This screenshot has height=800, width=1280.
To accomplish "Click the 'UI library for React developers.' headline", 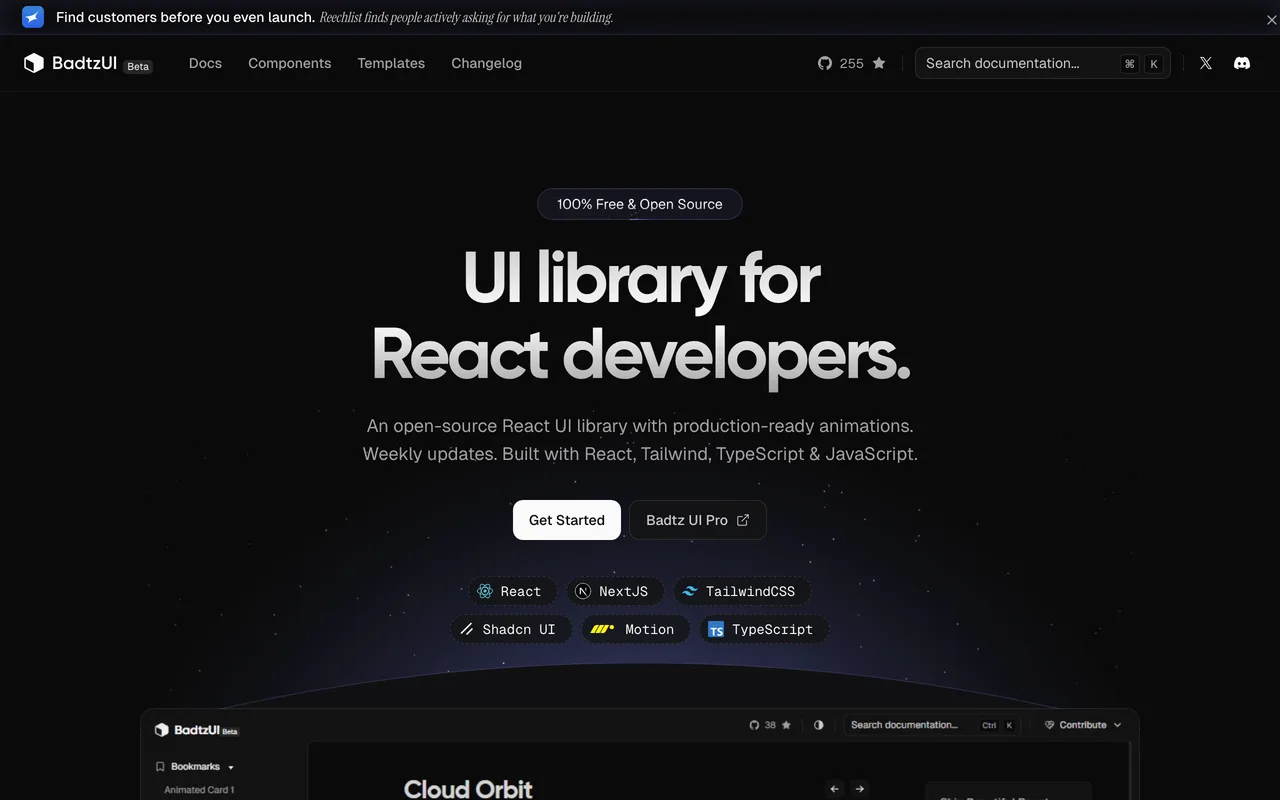I will (641, 316).
